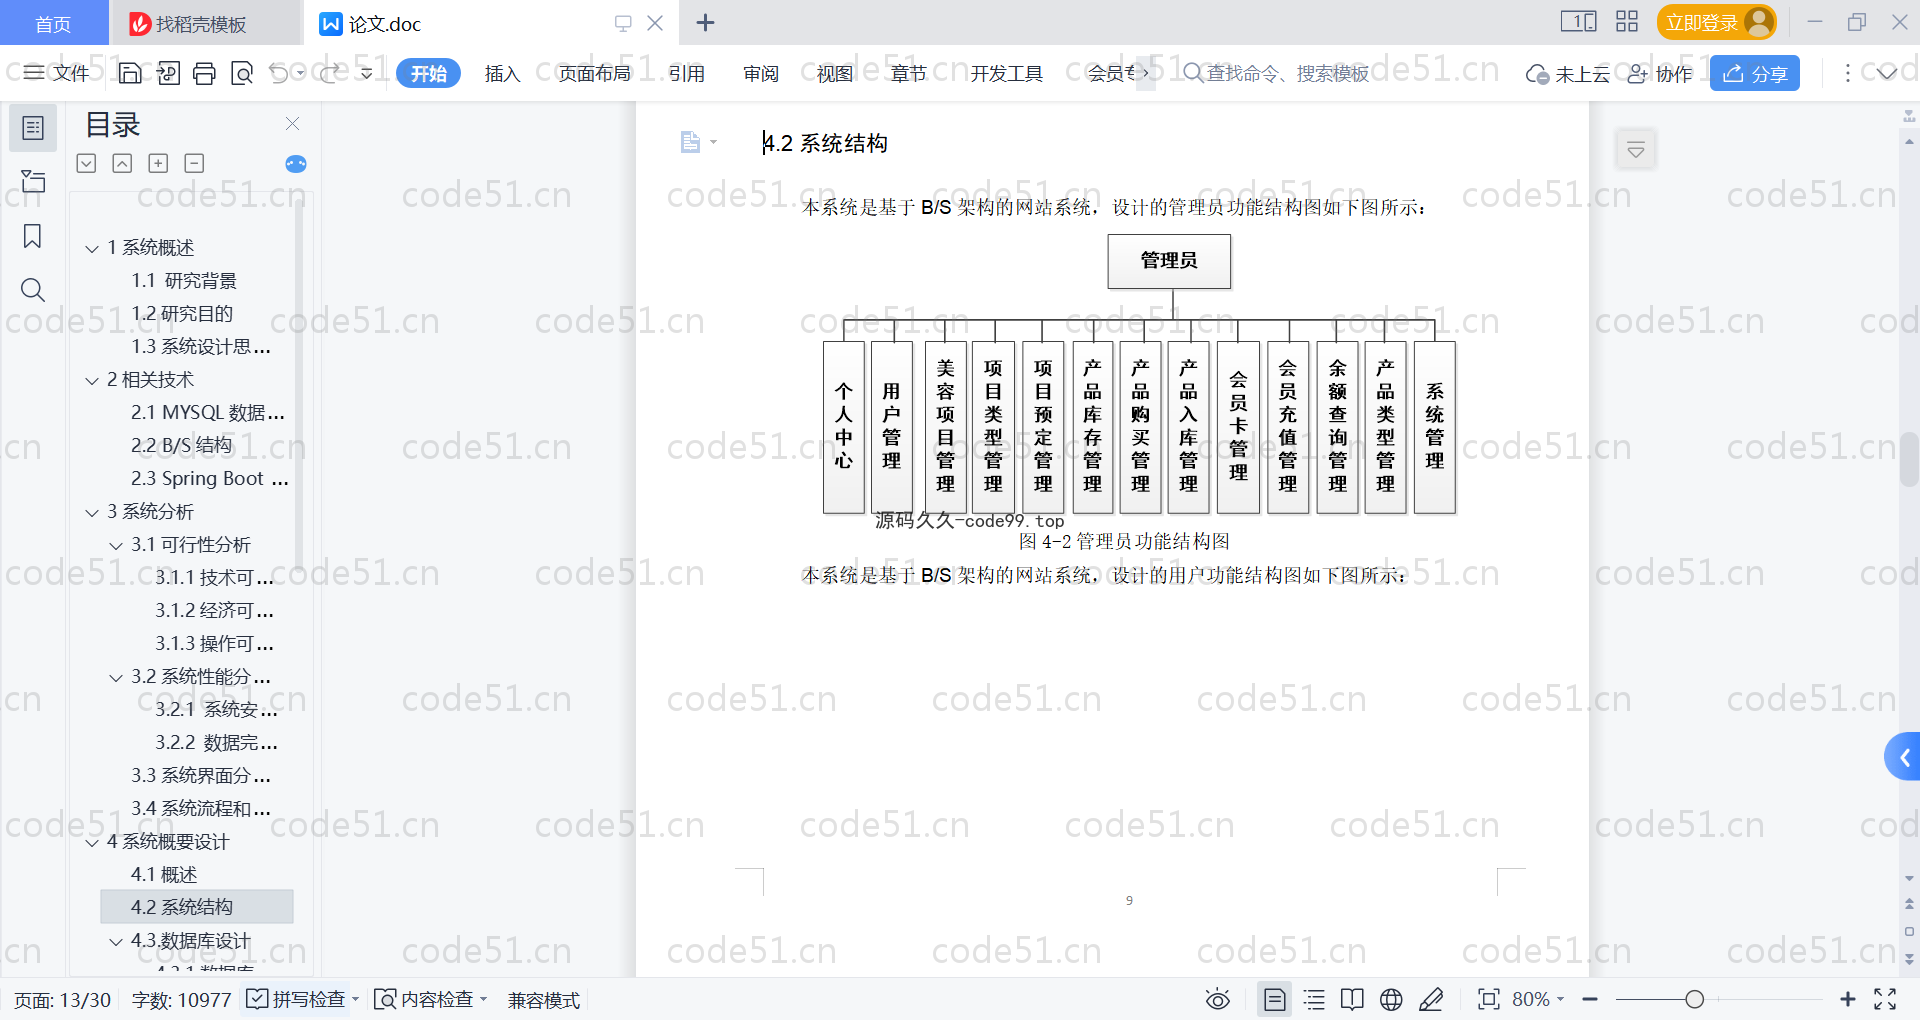Collapse the 3.2 系统性能分 node
The width and height of the screenshot is (1920, 1020).
pos(116,677)
